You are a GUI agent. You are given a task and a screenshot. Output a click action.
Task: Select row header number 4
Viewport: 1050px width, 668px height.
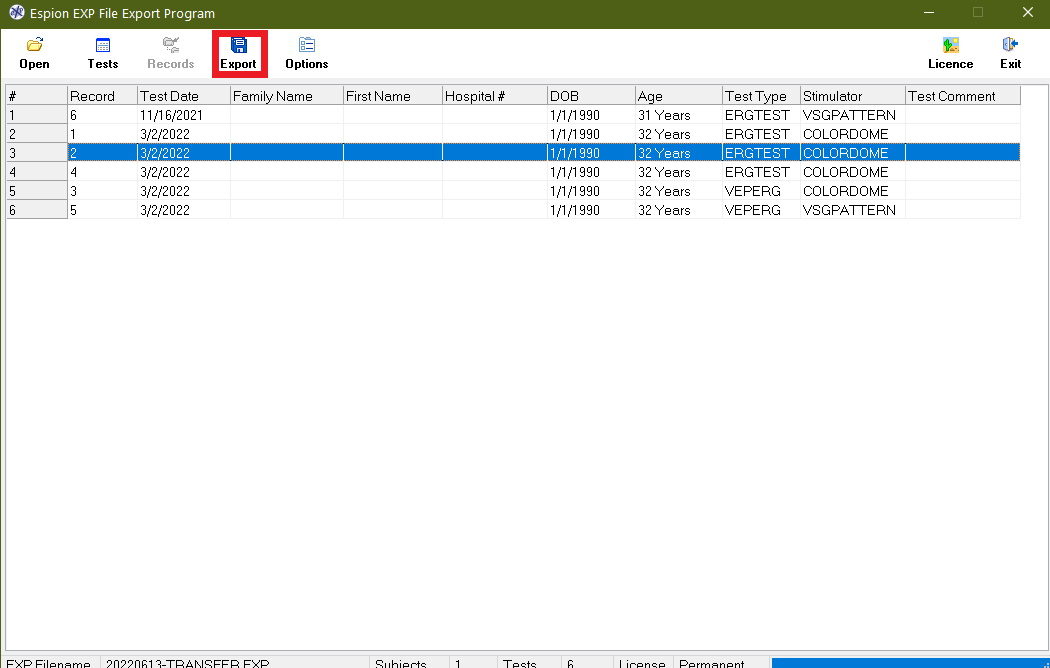coord(37,172)
